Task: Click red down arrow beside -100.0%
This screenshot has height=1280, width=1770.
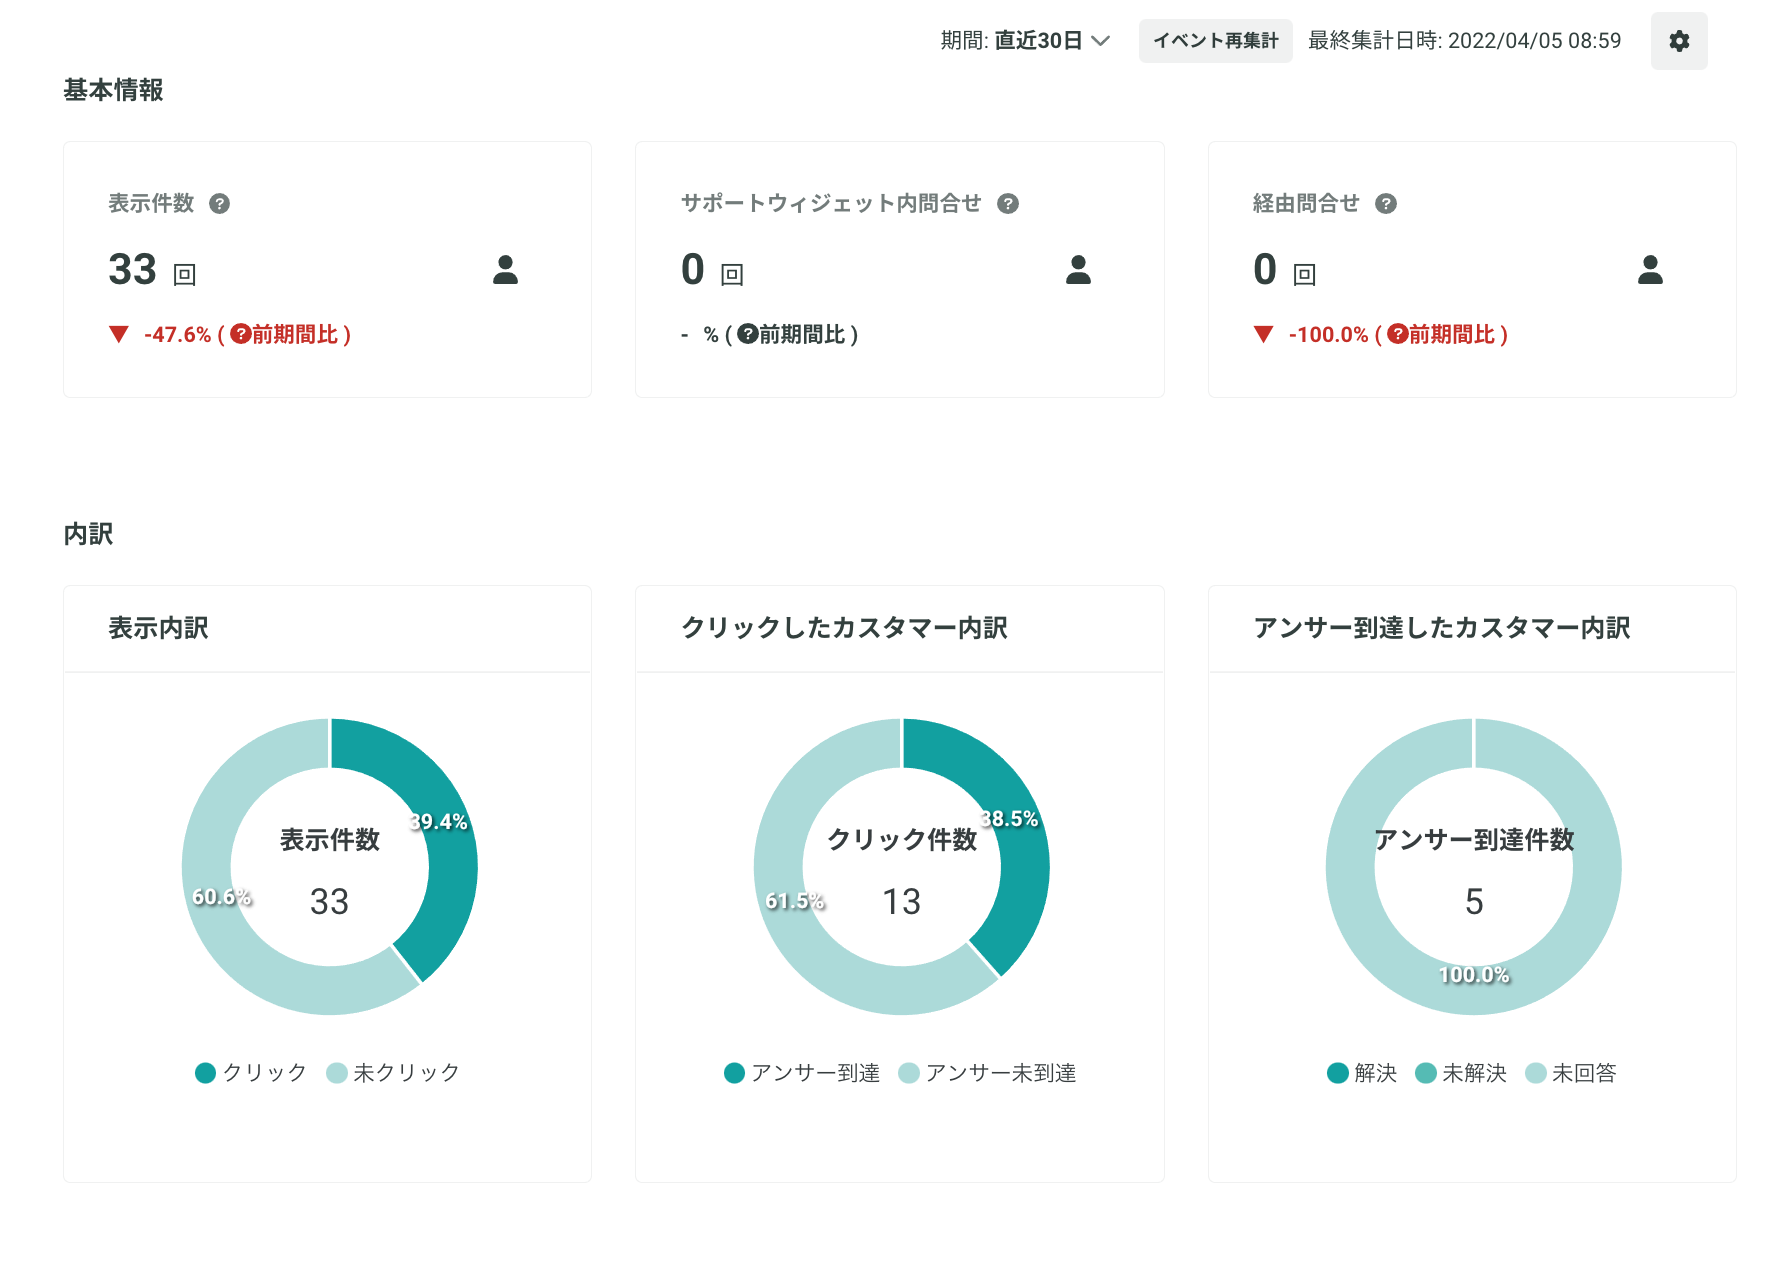Action: [x=1264, y=334]
